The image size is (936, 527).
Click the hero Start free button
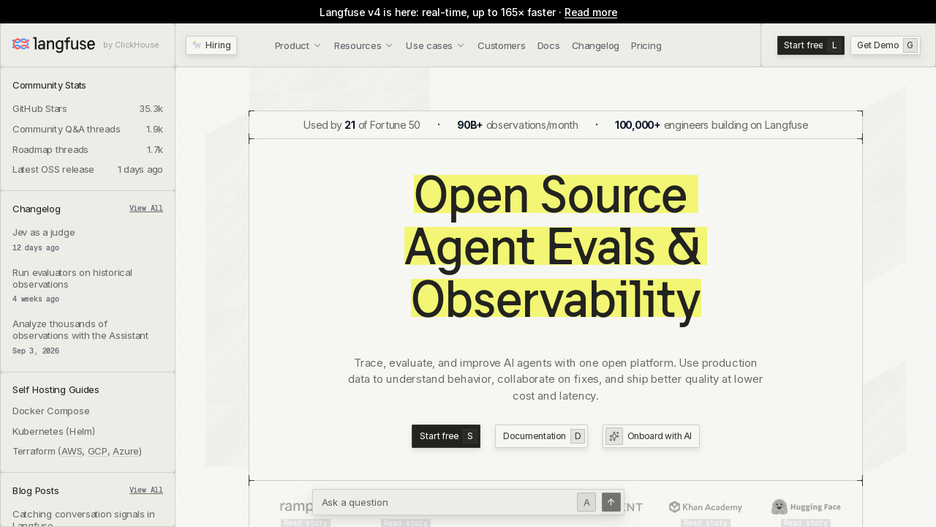[x=446, y=436]
